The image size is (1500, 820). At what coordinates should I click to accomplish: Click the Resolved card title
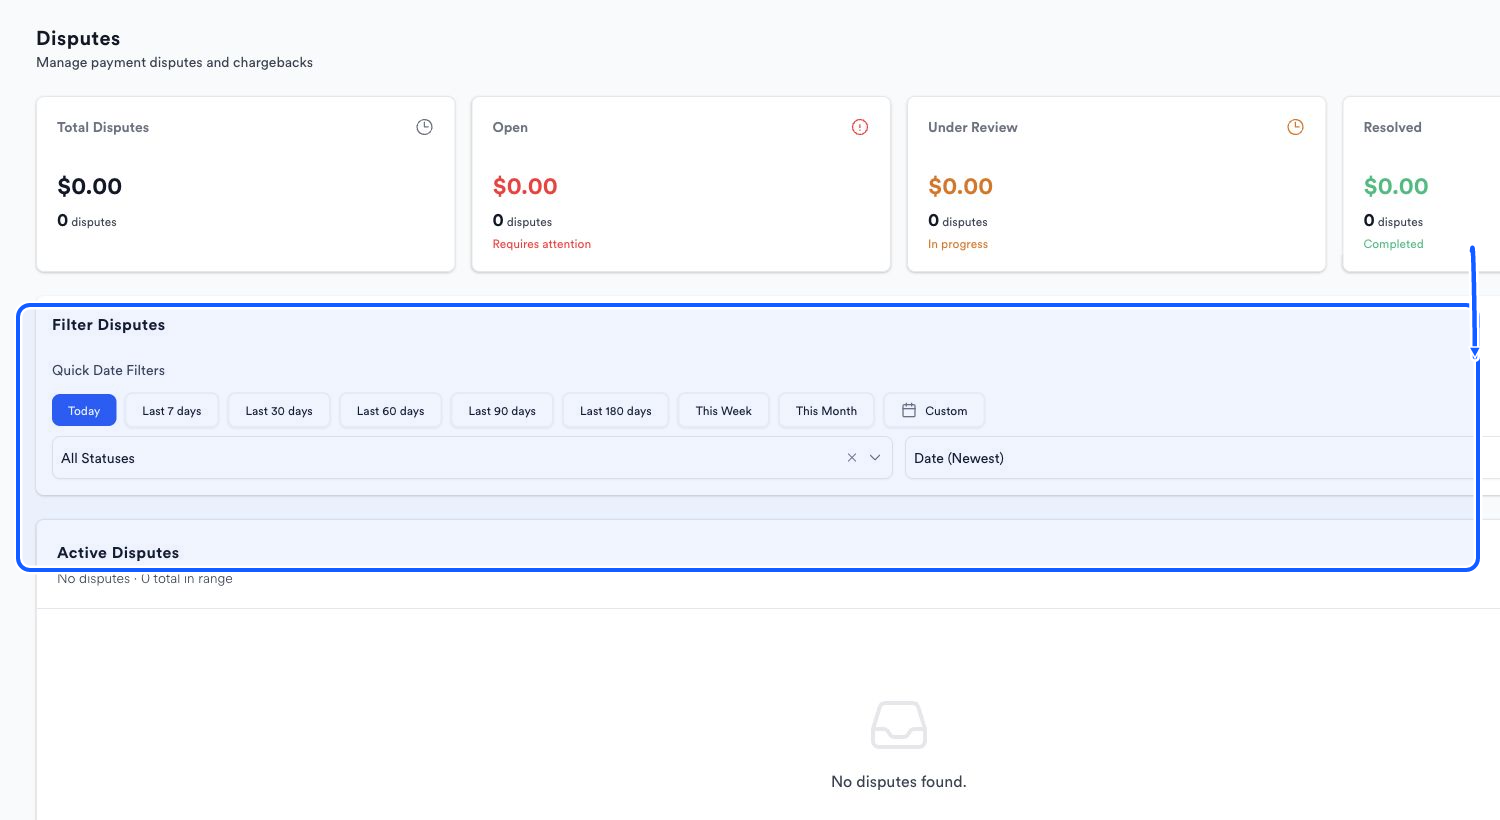(1392, 127)
